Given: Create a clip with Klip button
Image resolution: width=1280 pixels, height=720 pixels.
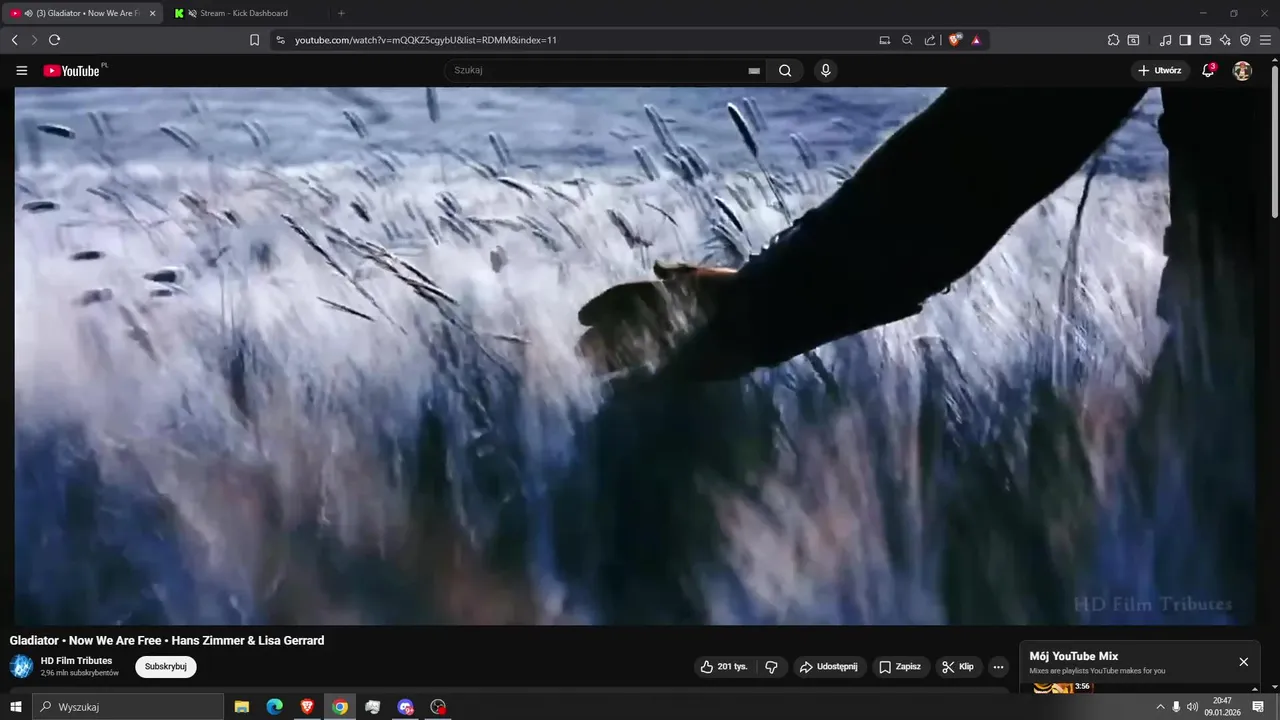Looking at the screenshot, I should (x=958, y=667).
